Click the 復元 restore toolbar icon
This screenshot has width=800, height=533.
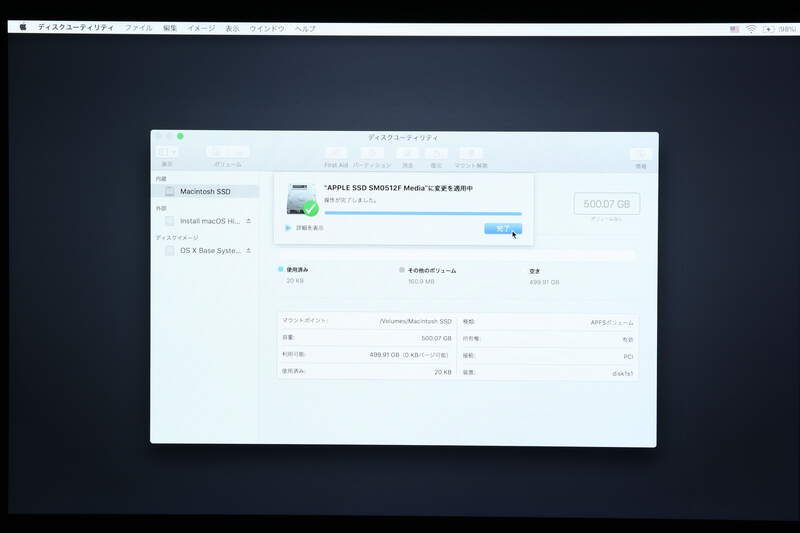pos(436,153)
